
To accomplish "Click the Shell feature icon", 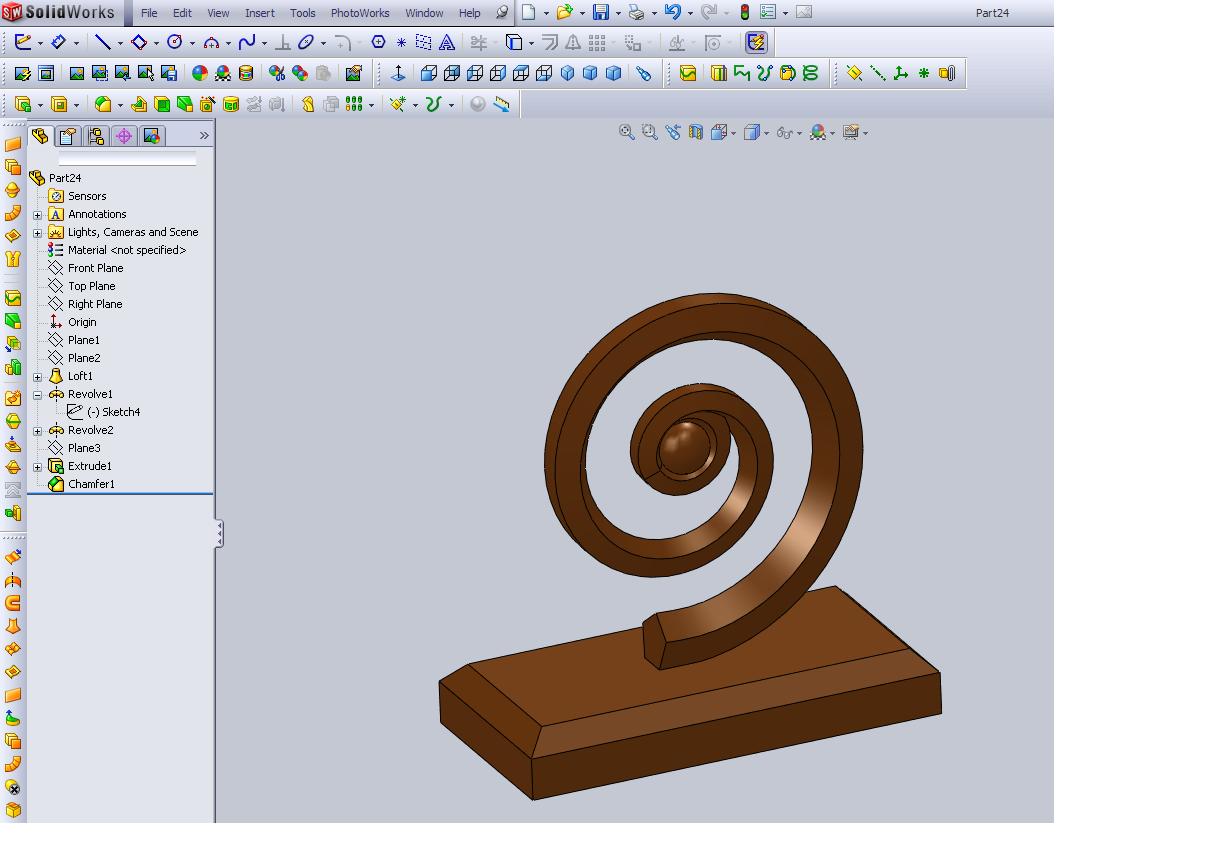I will 162,104.
